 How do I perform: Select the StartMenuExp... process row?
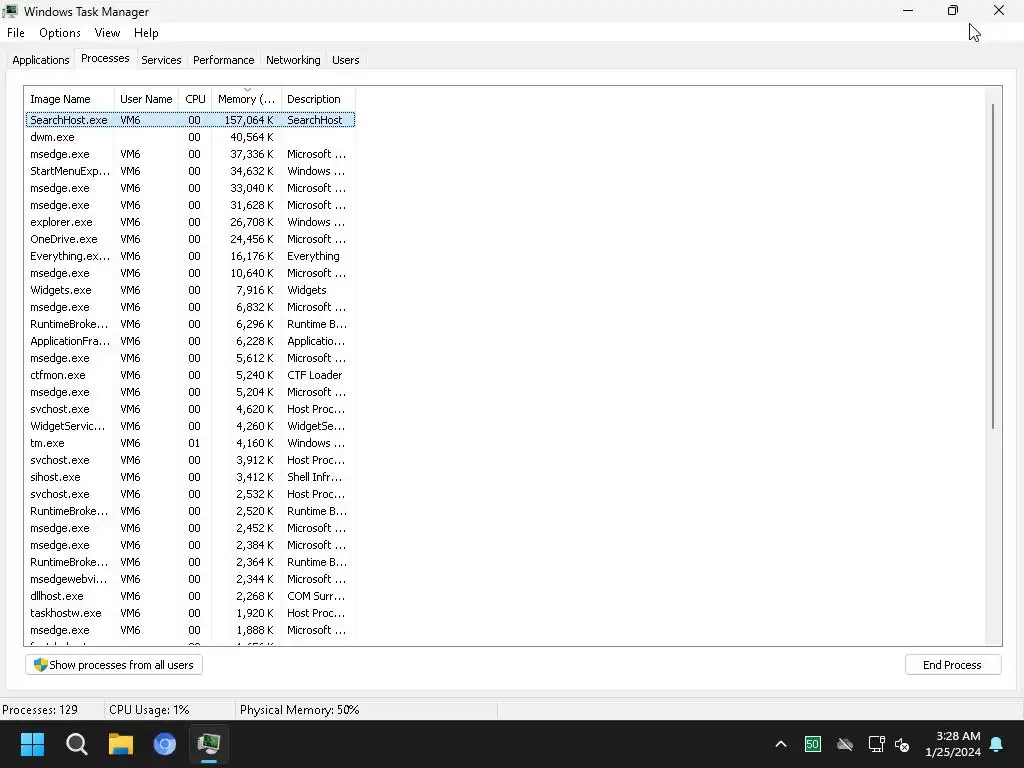(190, 171)
